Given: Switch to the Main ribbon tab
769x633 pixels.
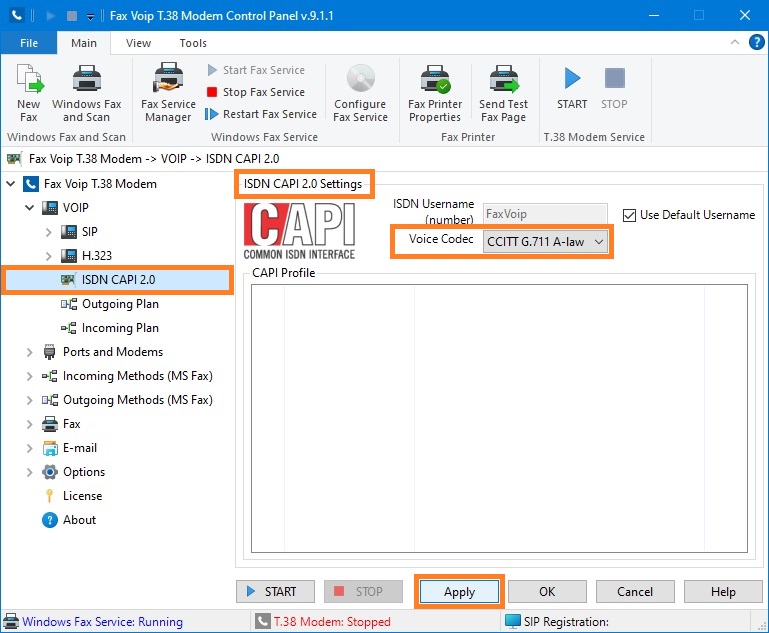Looking at the screenshot, I should 84,43.
